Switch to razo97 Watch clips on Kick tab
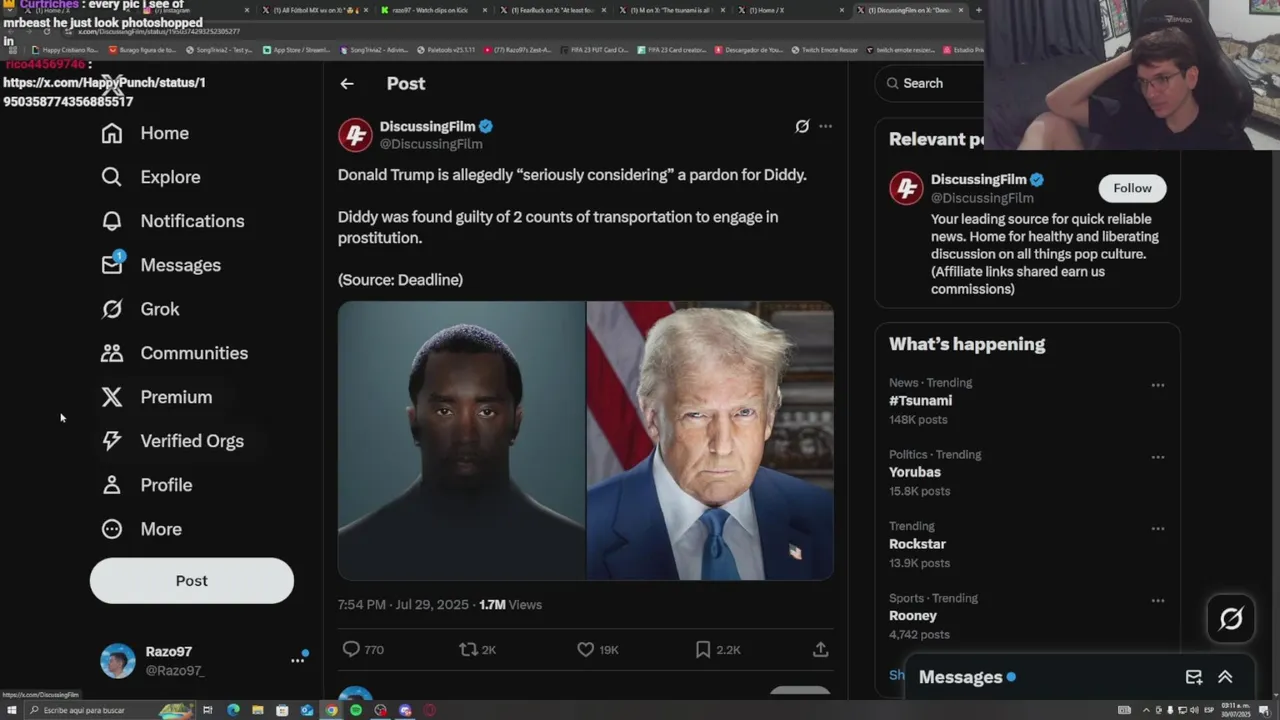Image resolution: width=1280 pixels, height=720 pixels. coord(435,10)
